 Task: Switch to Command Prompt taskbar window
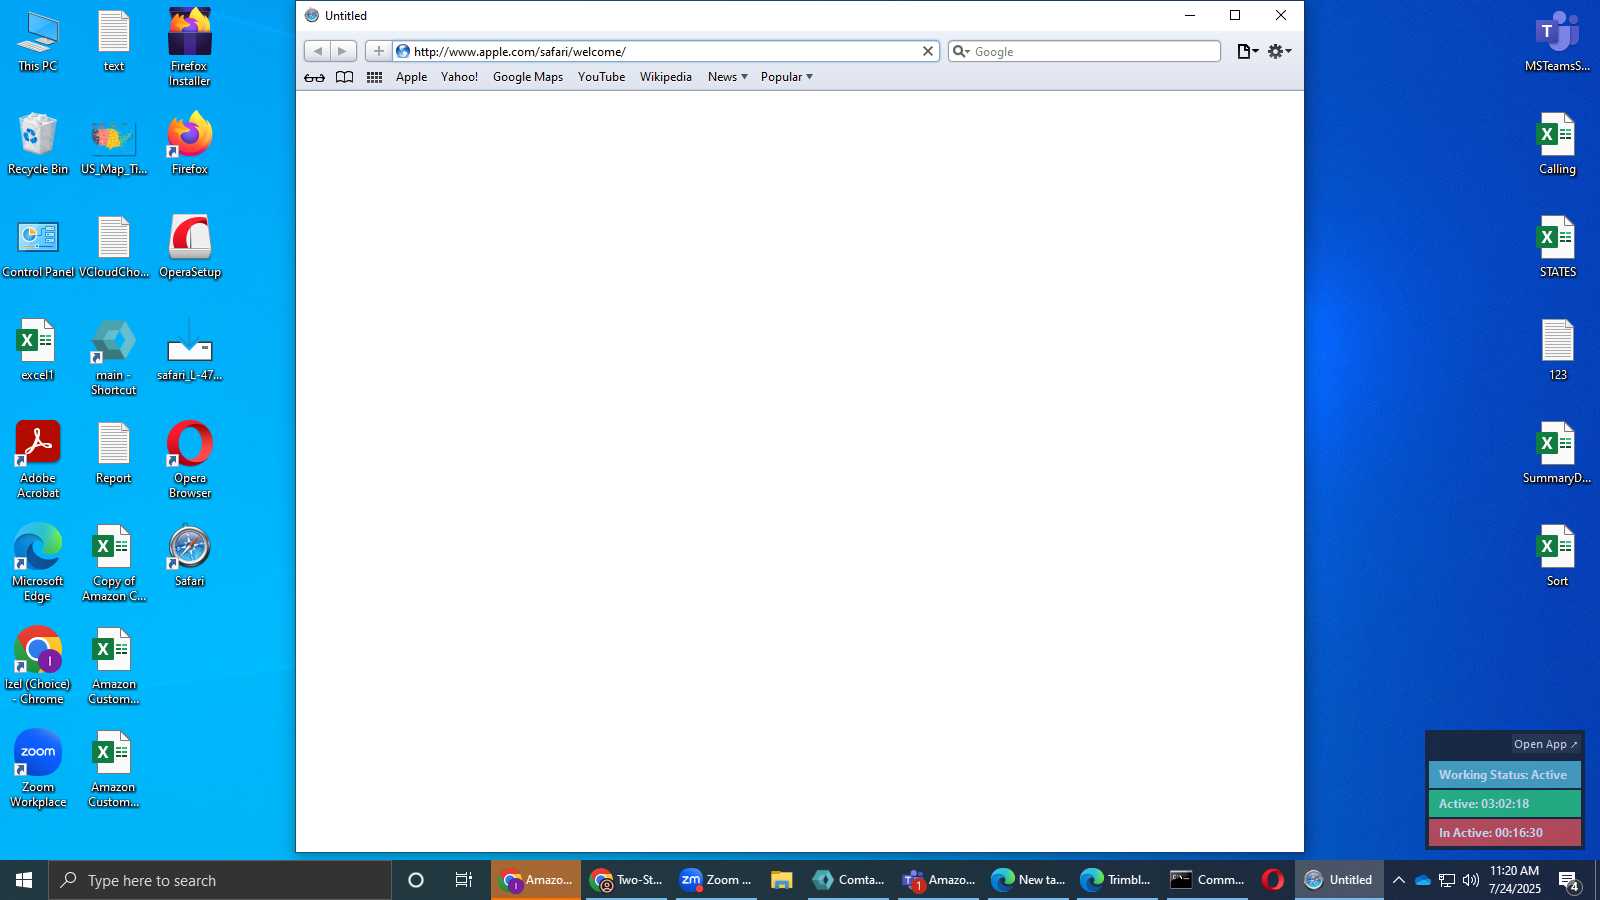(x=1208, y=880)
